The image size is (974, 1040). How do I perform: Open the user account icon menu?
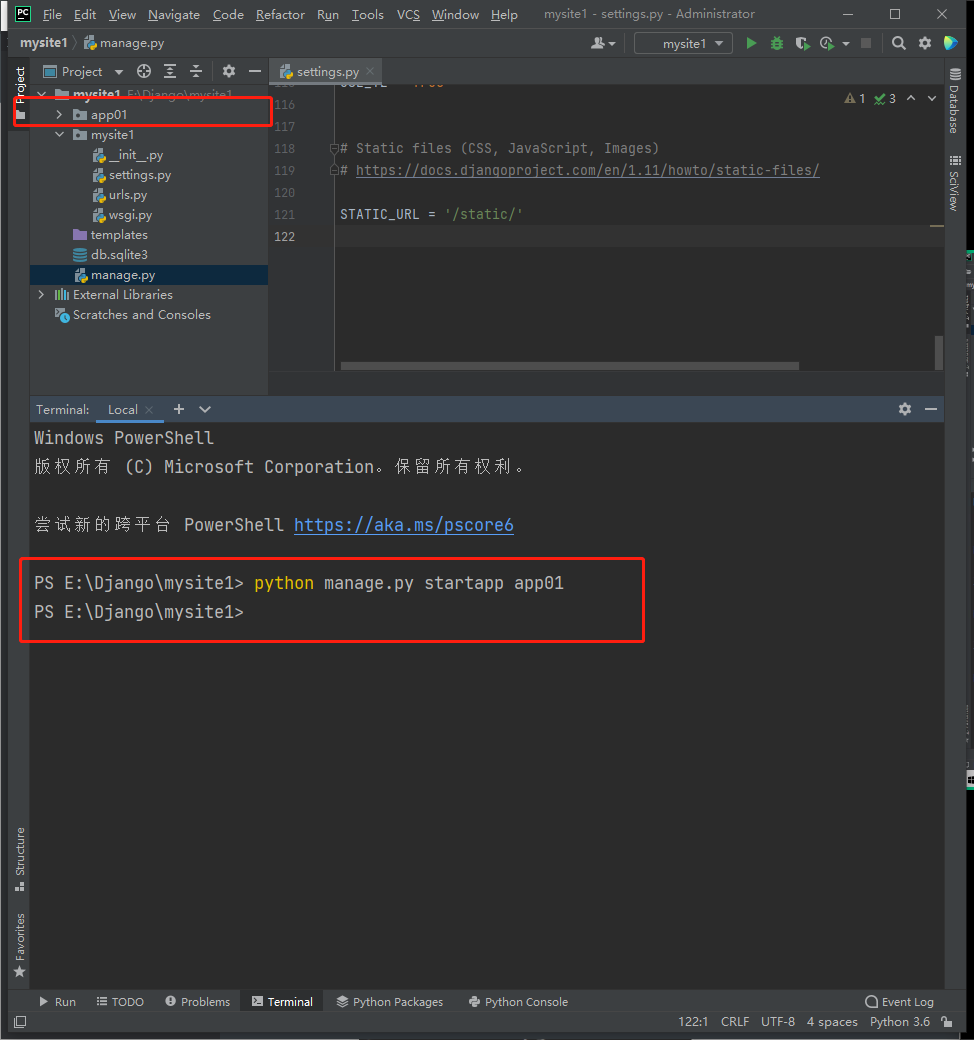tap(602, 43)
